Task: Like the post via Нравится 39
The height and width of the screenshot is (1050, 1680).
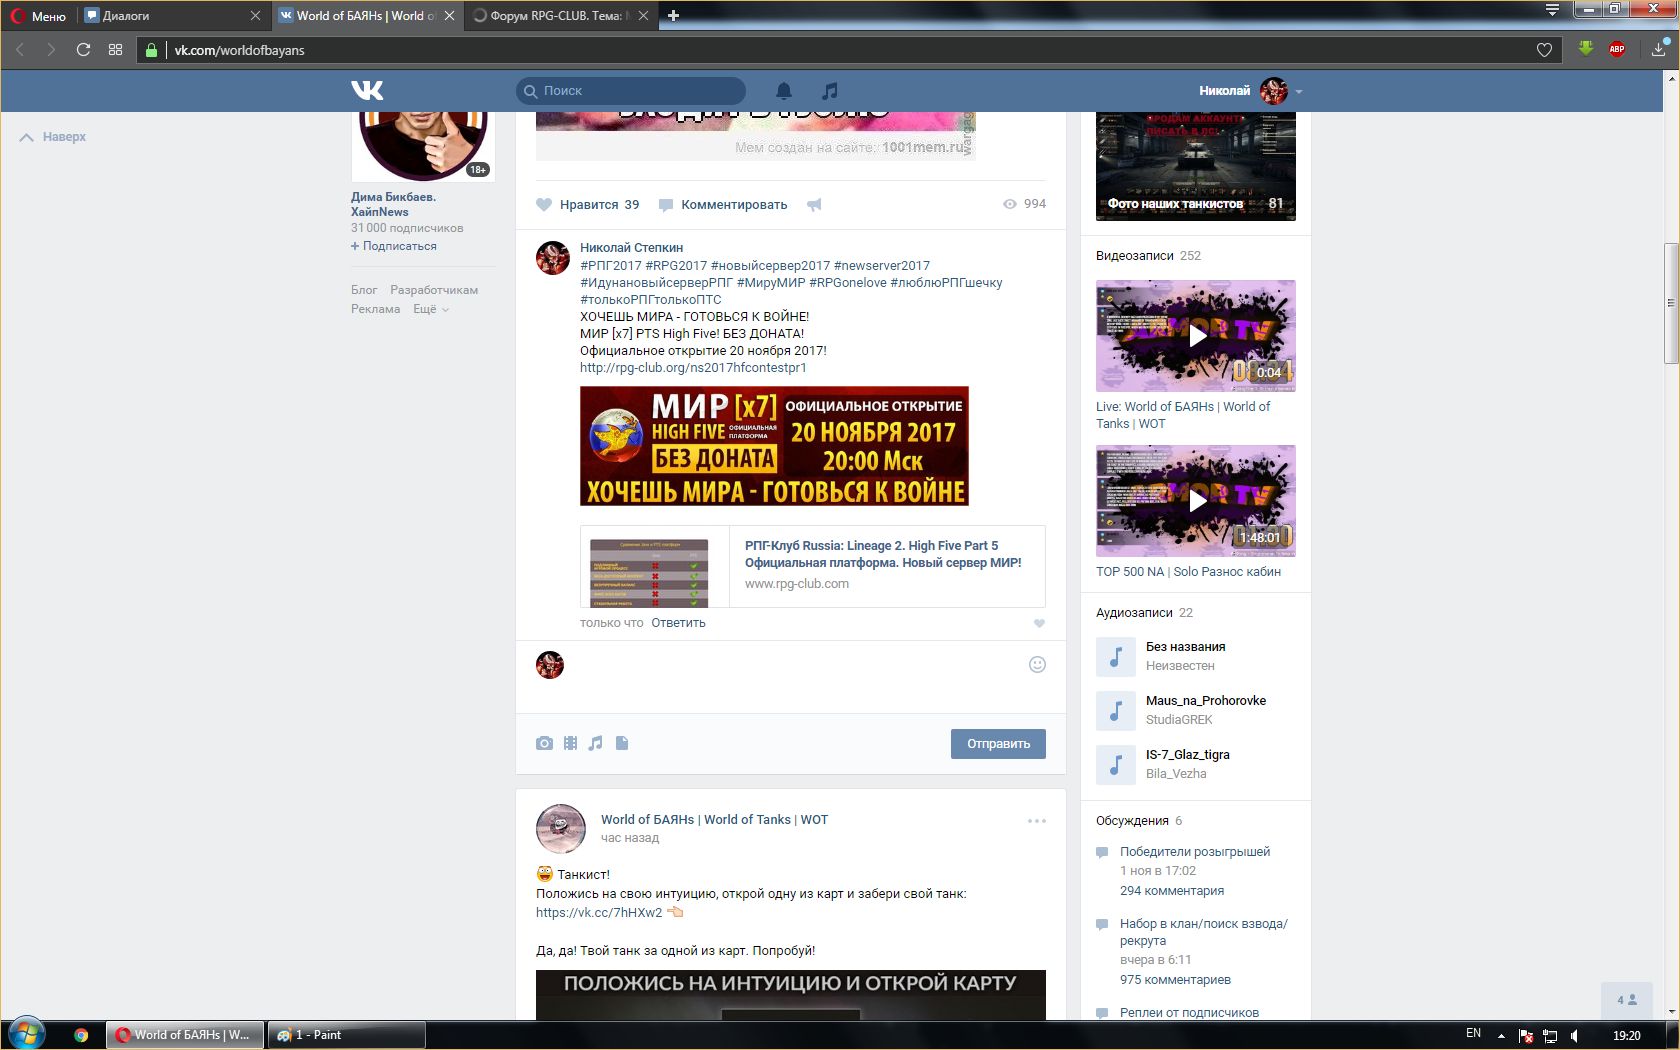Action: tap(588, 204)
